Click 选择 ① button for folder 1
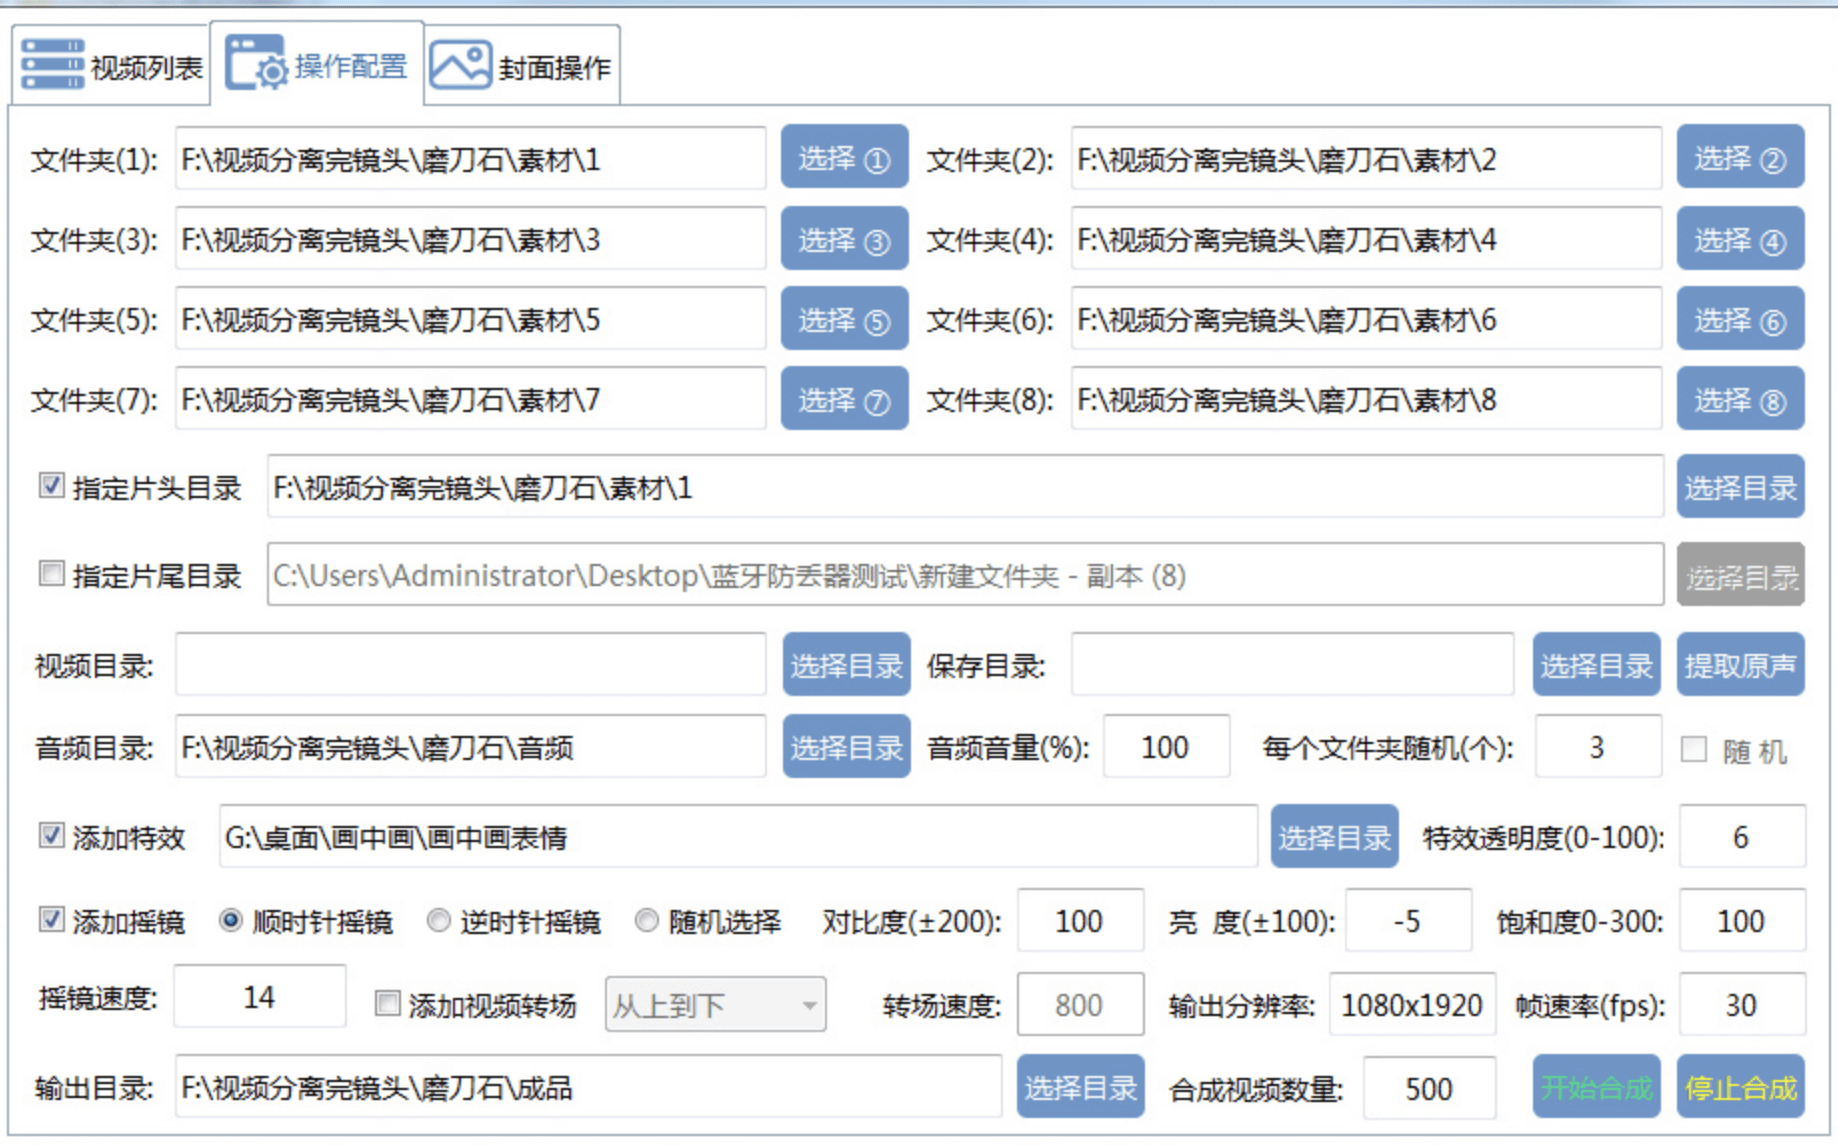 [844, 157]
